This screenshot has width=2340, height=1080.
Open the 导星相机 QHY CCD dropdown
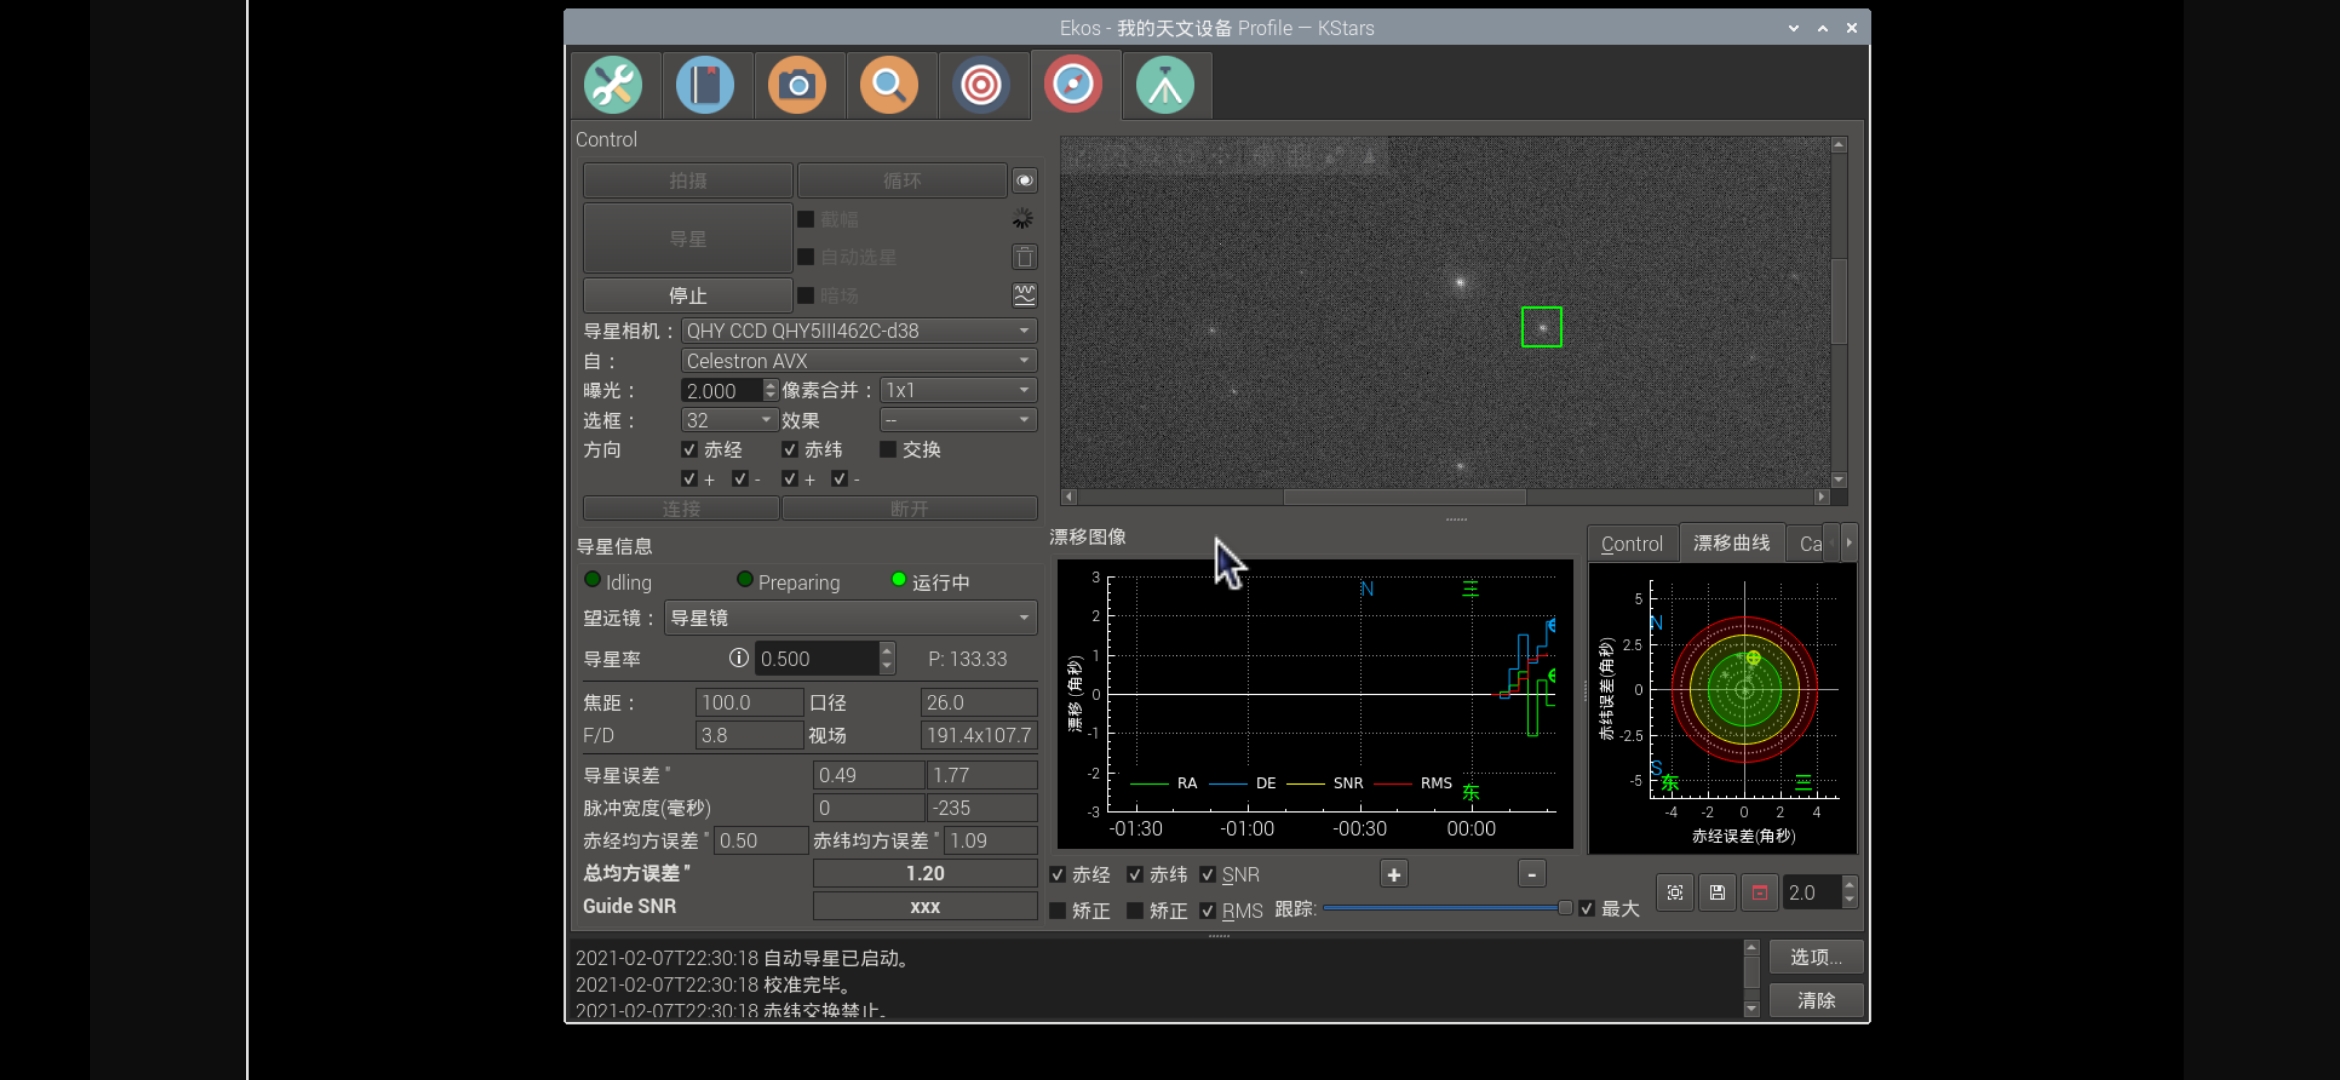coord(858,331)
